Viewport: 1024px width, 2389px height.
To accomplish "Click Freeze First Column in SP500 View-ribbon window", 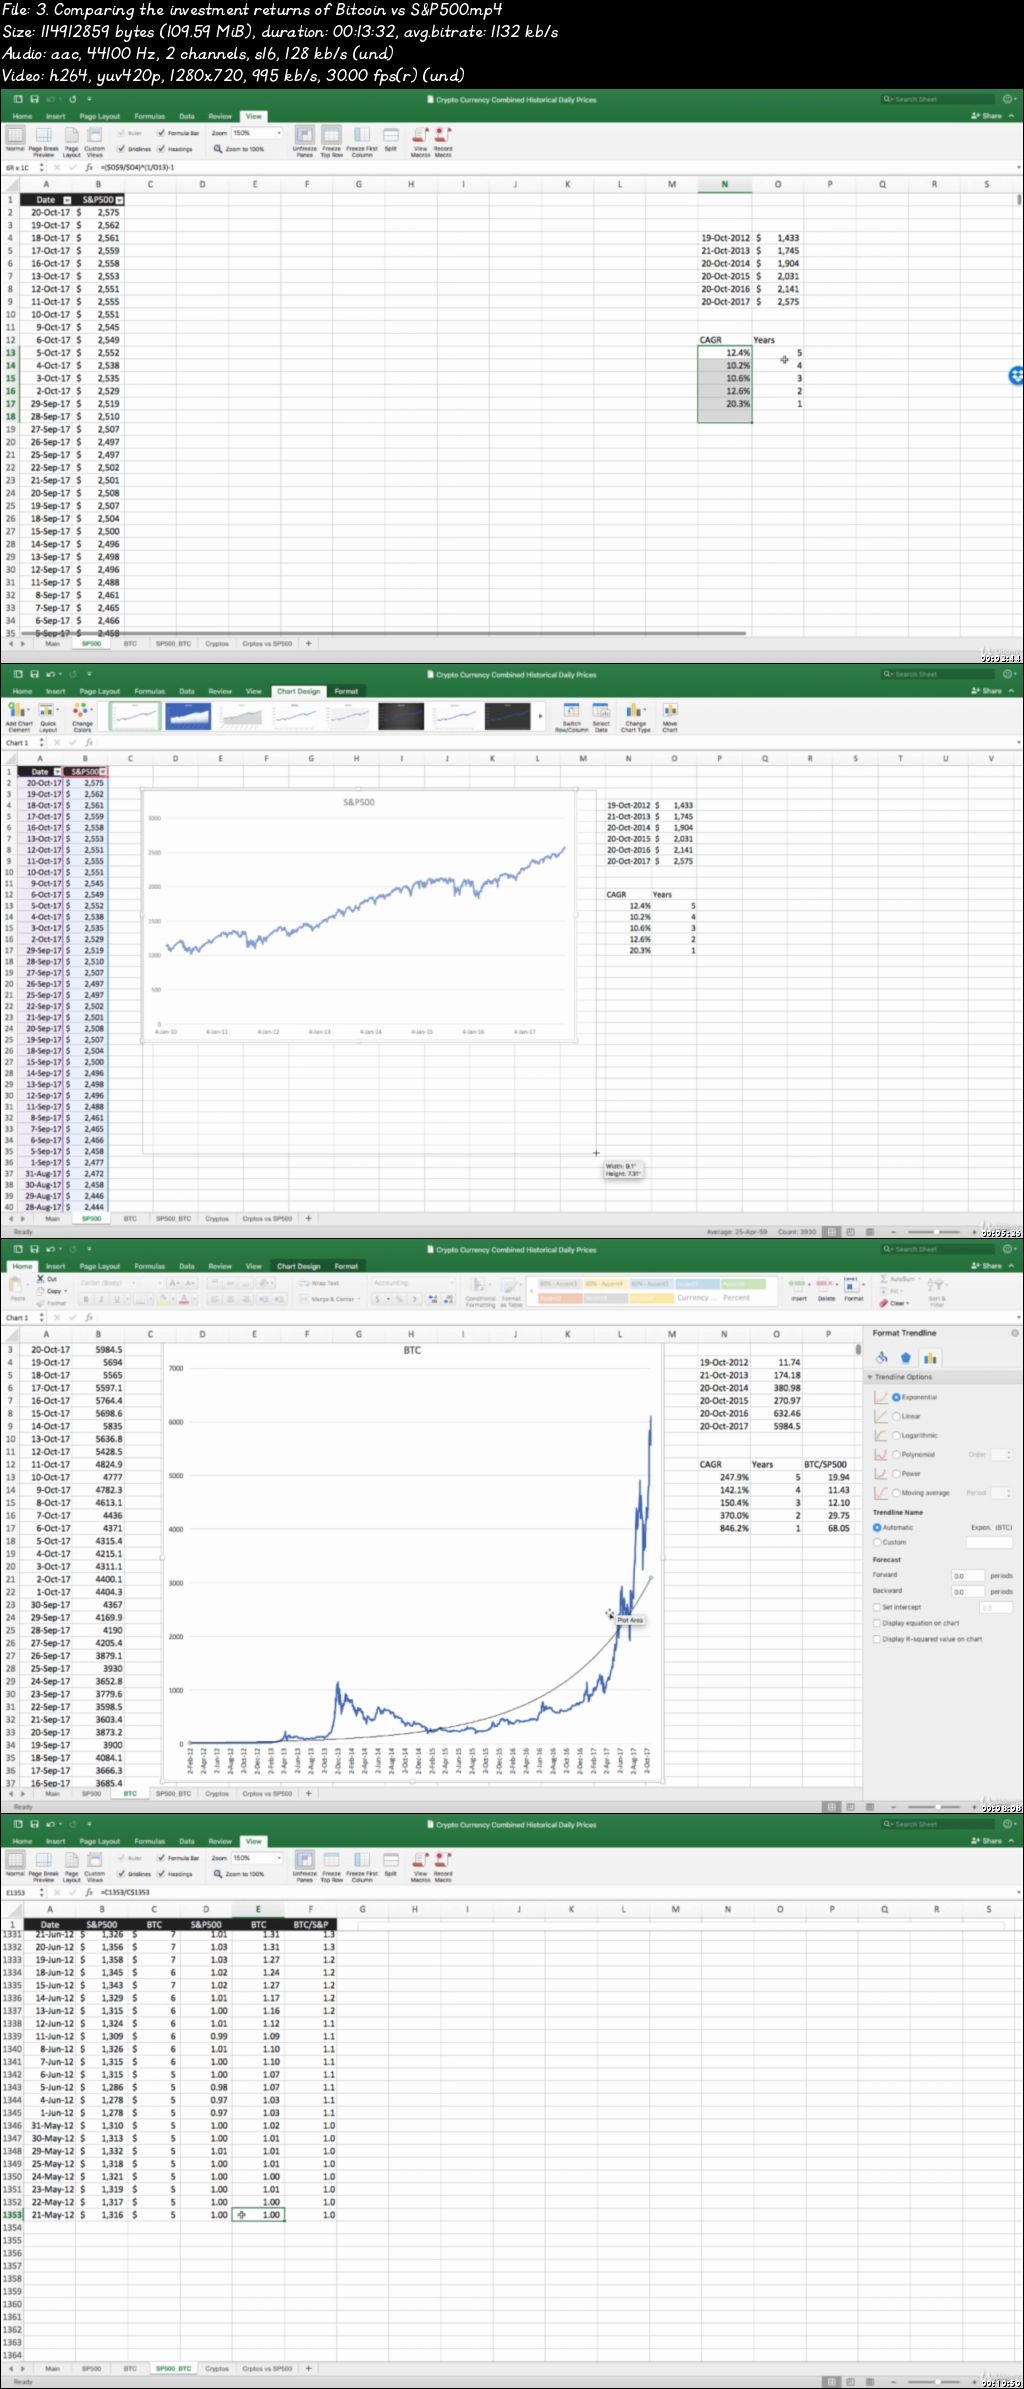I will [x=362, y=141].
